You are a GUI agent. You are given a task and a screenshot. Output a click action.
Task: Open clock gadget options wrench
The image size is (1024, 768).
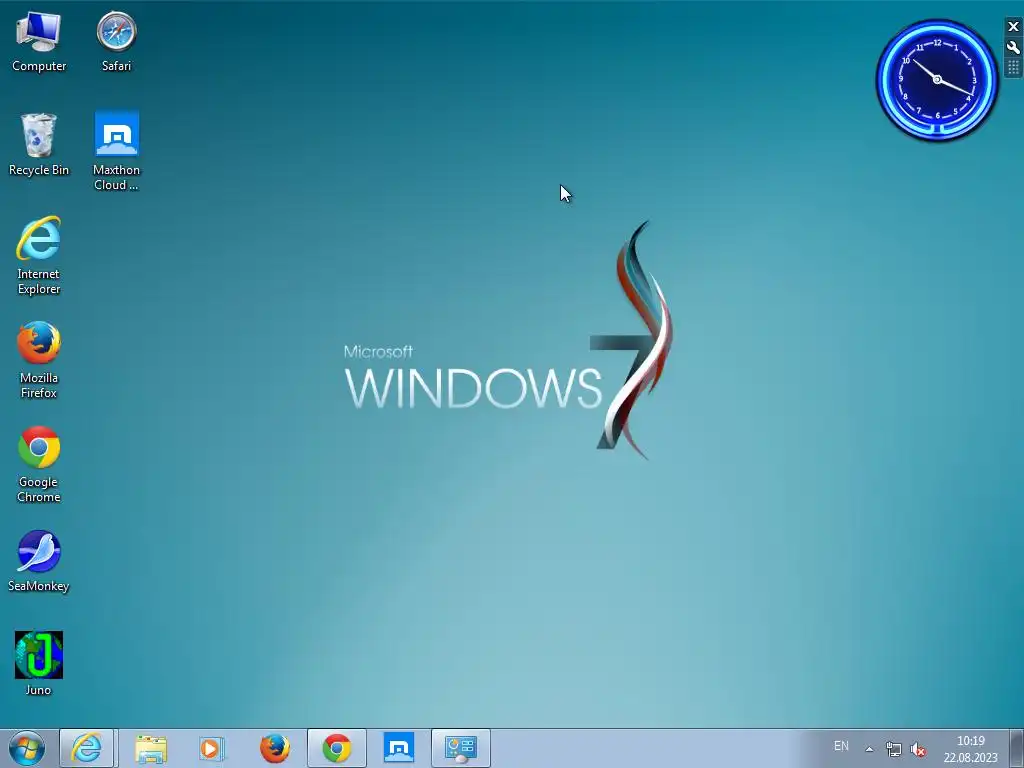pyautogui.click(x=1013, y=47)
